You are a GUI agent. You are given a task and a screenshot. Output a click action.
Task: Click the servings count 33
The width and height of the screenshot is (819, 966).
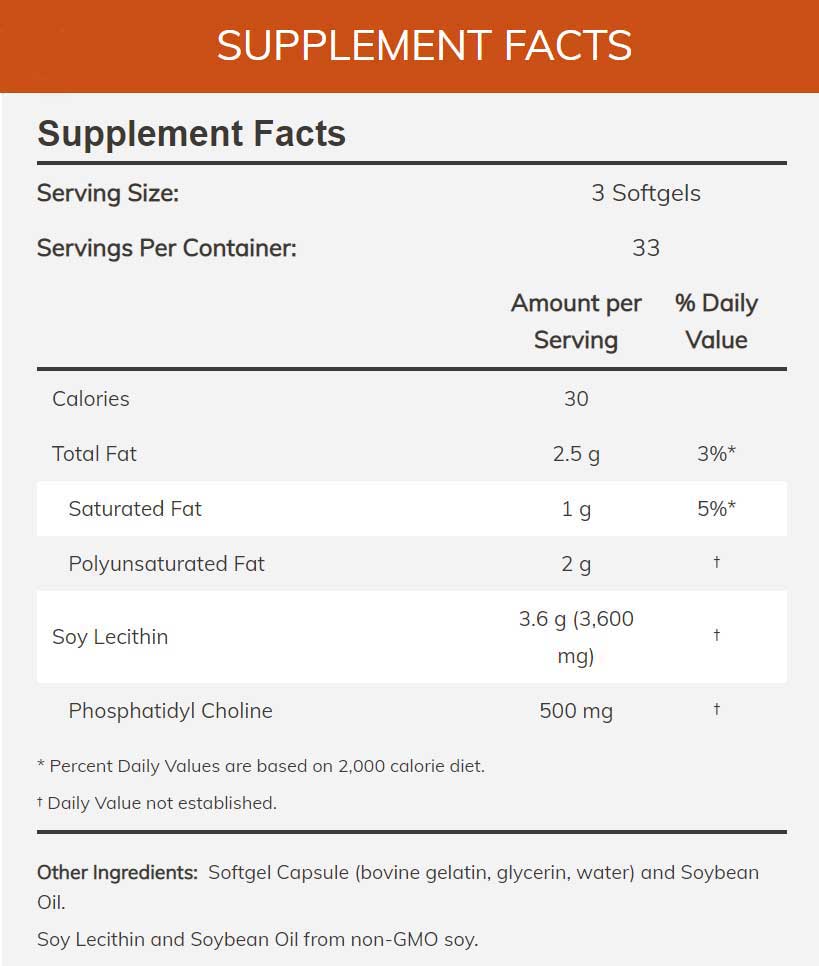646,247
